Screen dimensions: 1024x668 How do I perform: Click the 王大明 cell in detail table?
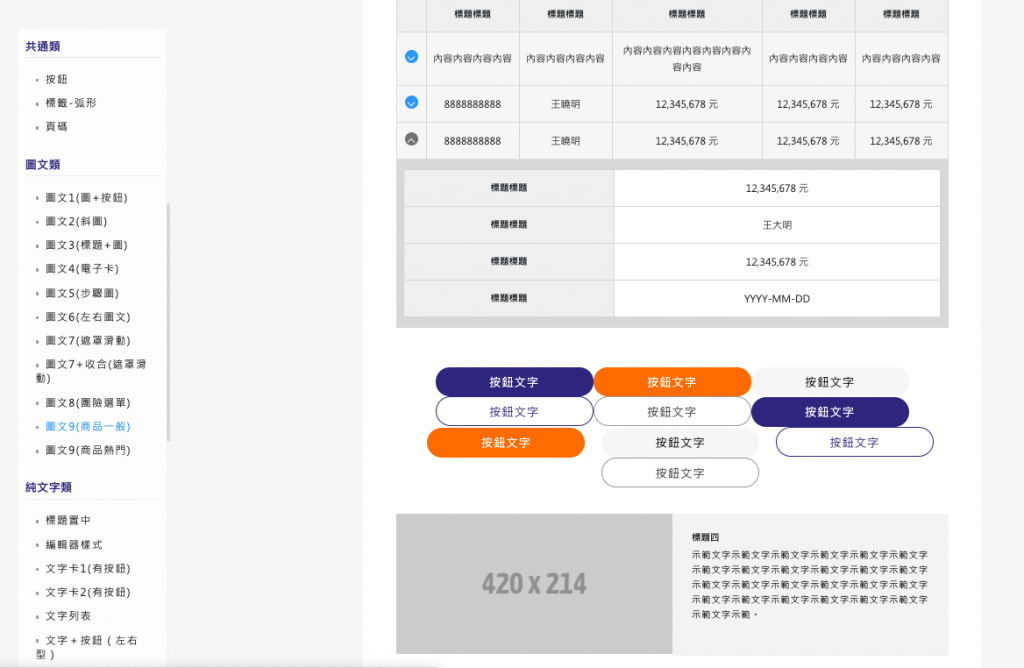(x=777, y=225)
